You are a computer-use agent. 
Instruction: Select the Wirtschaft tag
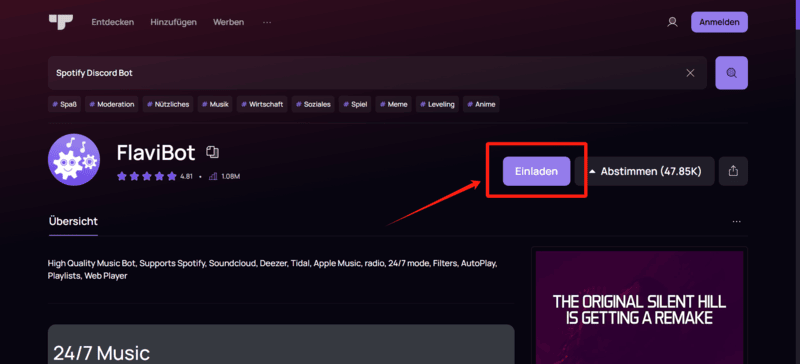262,104
